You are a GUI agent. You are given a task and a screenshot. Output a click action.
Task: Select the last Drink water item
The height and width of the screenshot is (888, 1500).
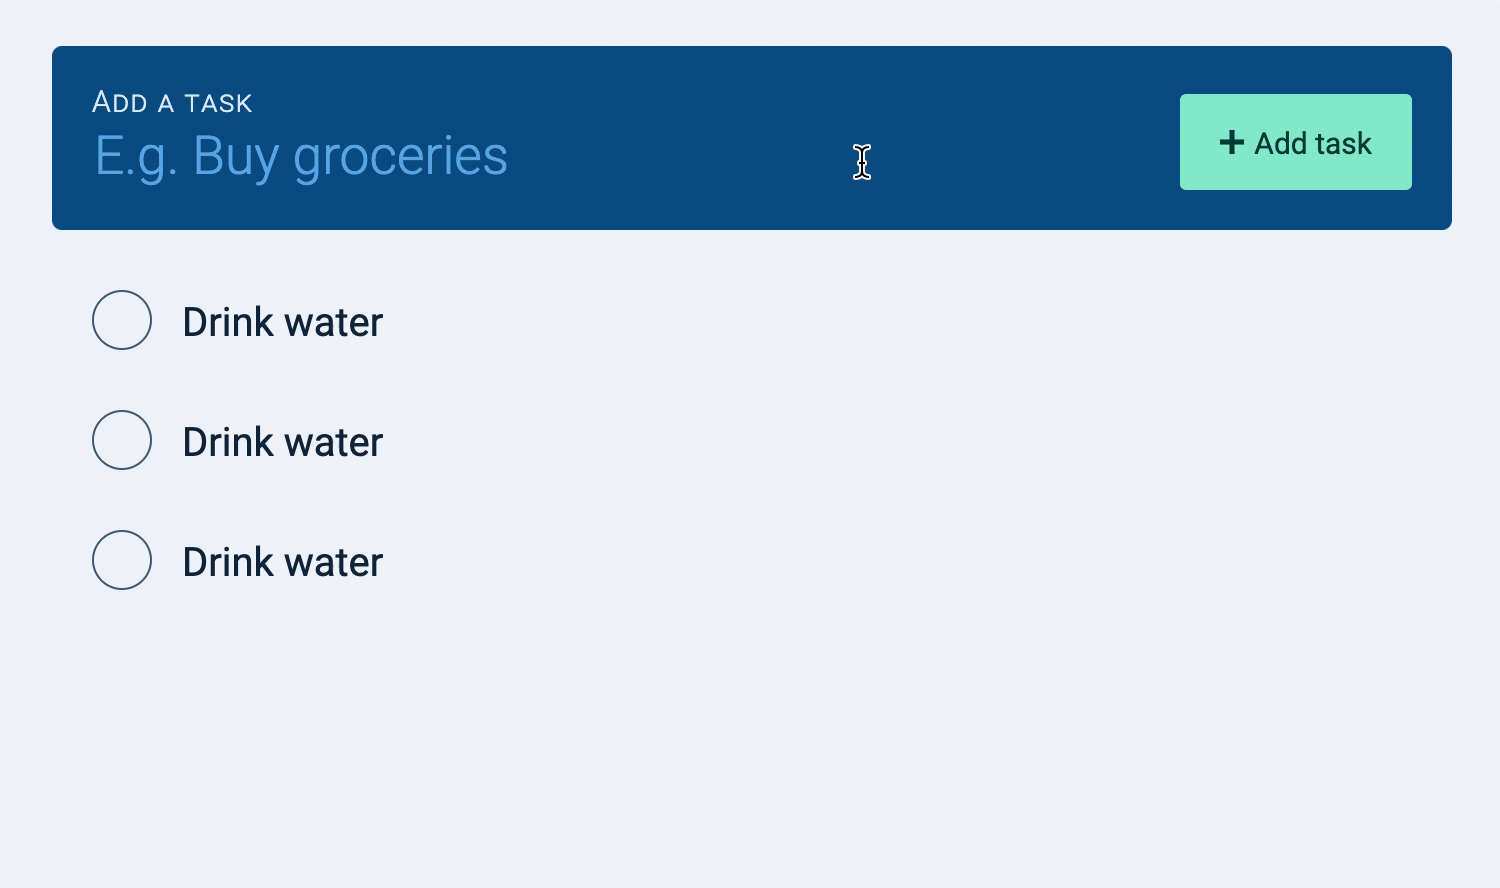tap(281, 561)
